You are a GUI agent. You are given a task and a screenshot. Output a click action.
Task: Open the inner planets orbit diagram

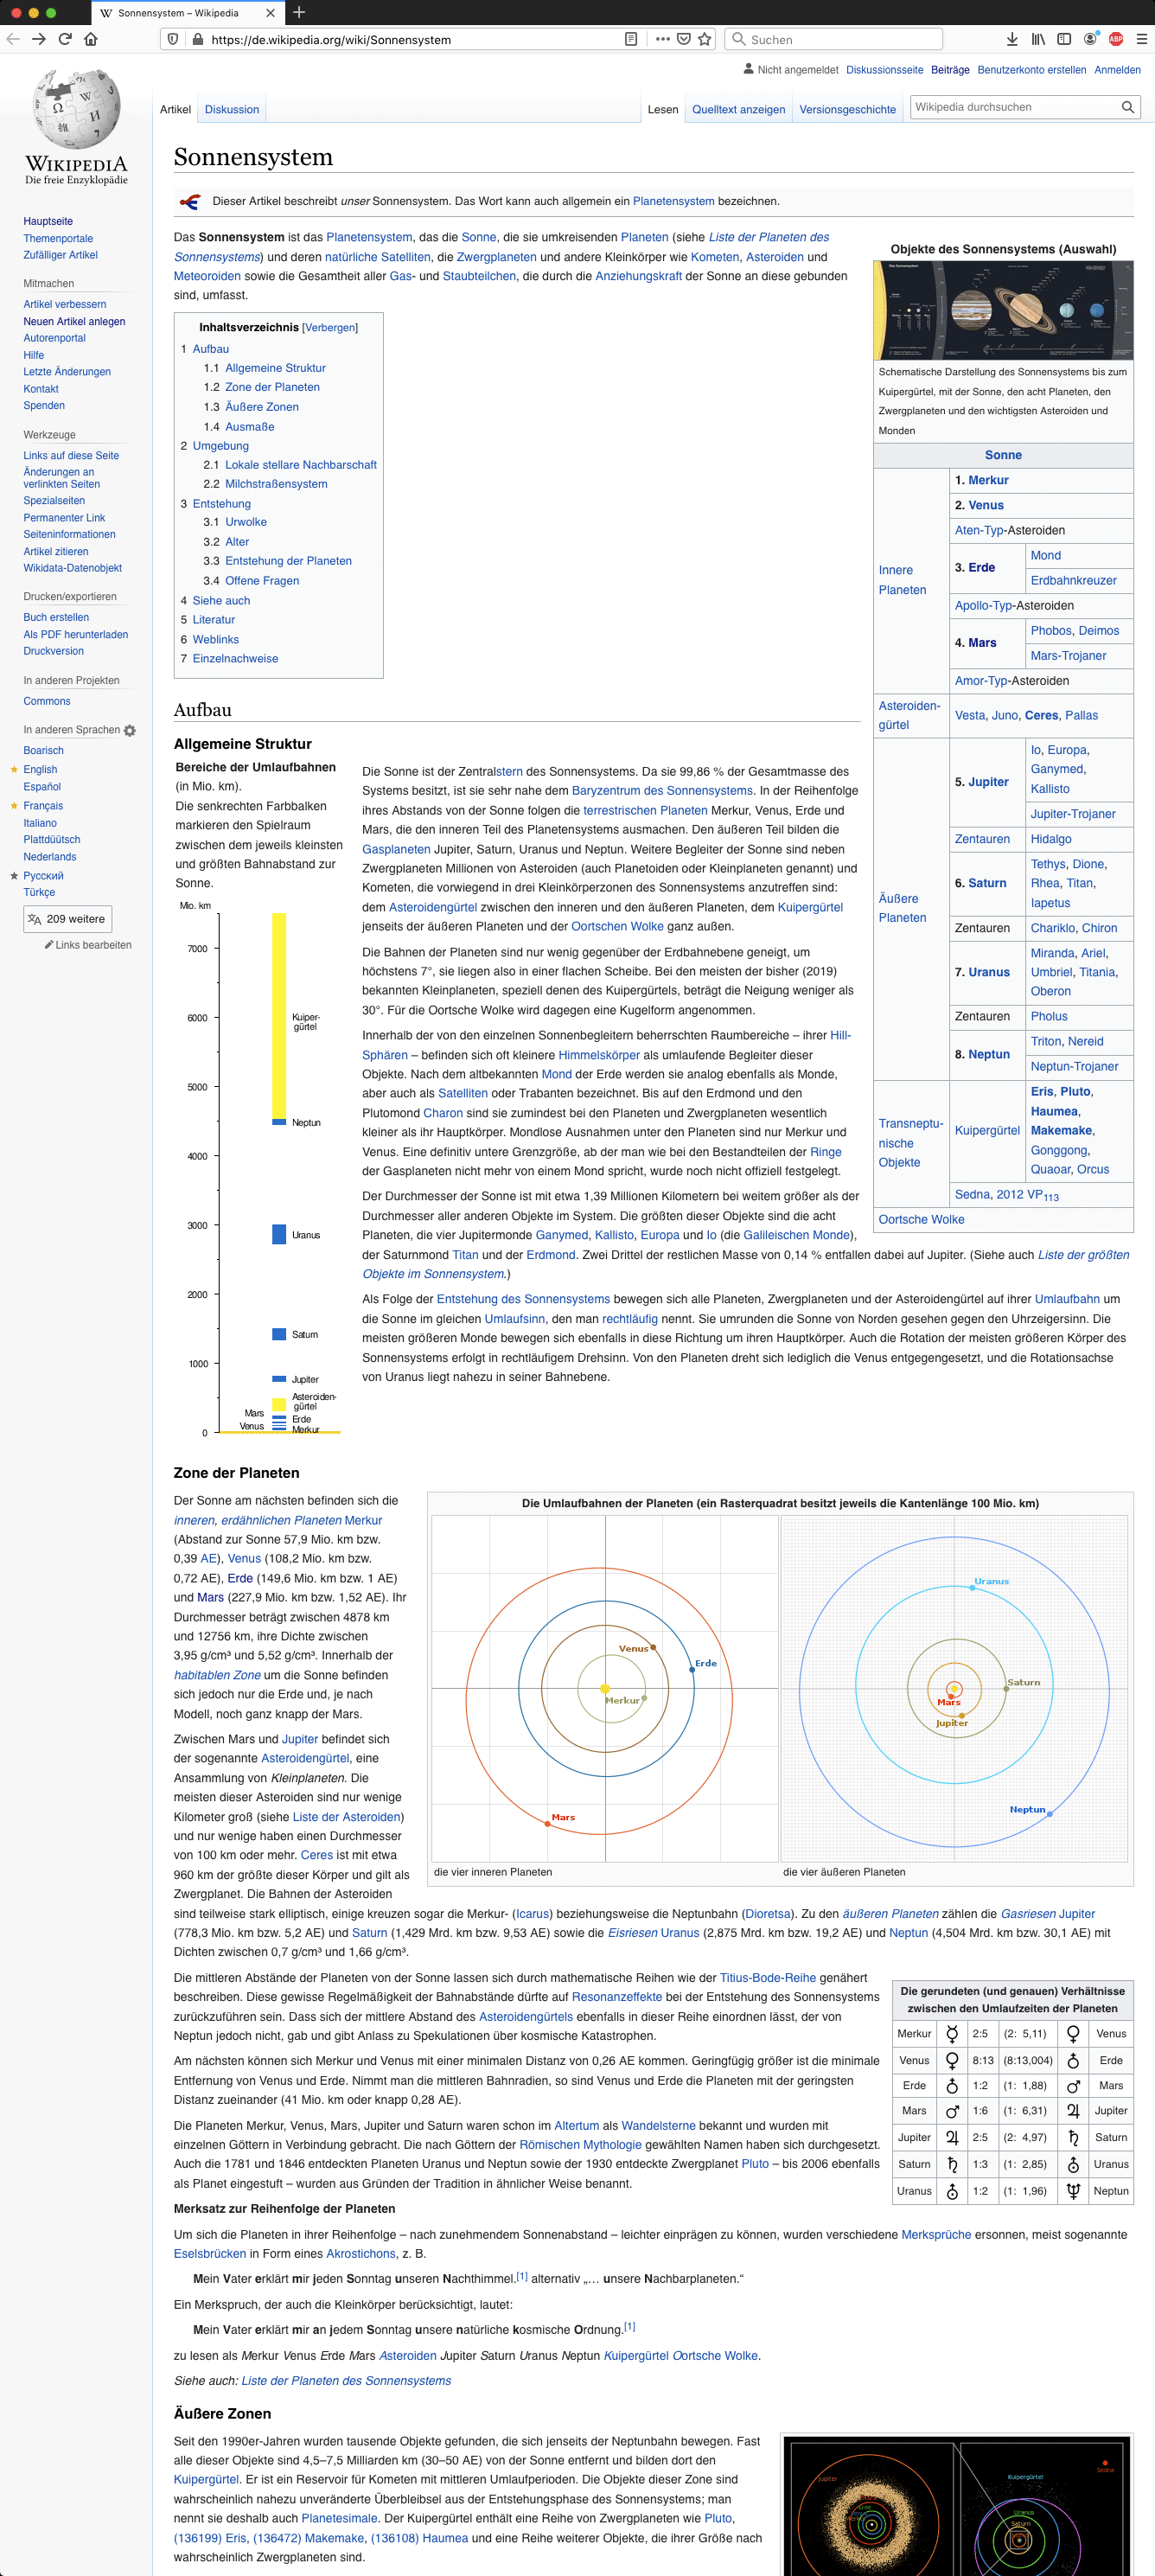605,1688
